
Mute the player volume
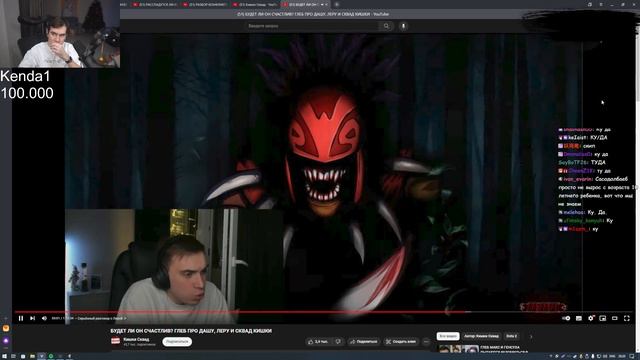pyautogui.click(x=44, y=318)
